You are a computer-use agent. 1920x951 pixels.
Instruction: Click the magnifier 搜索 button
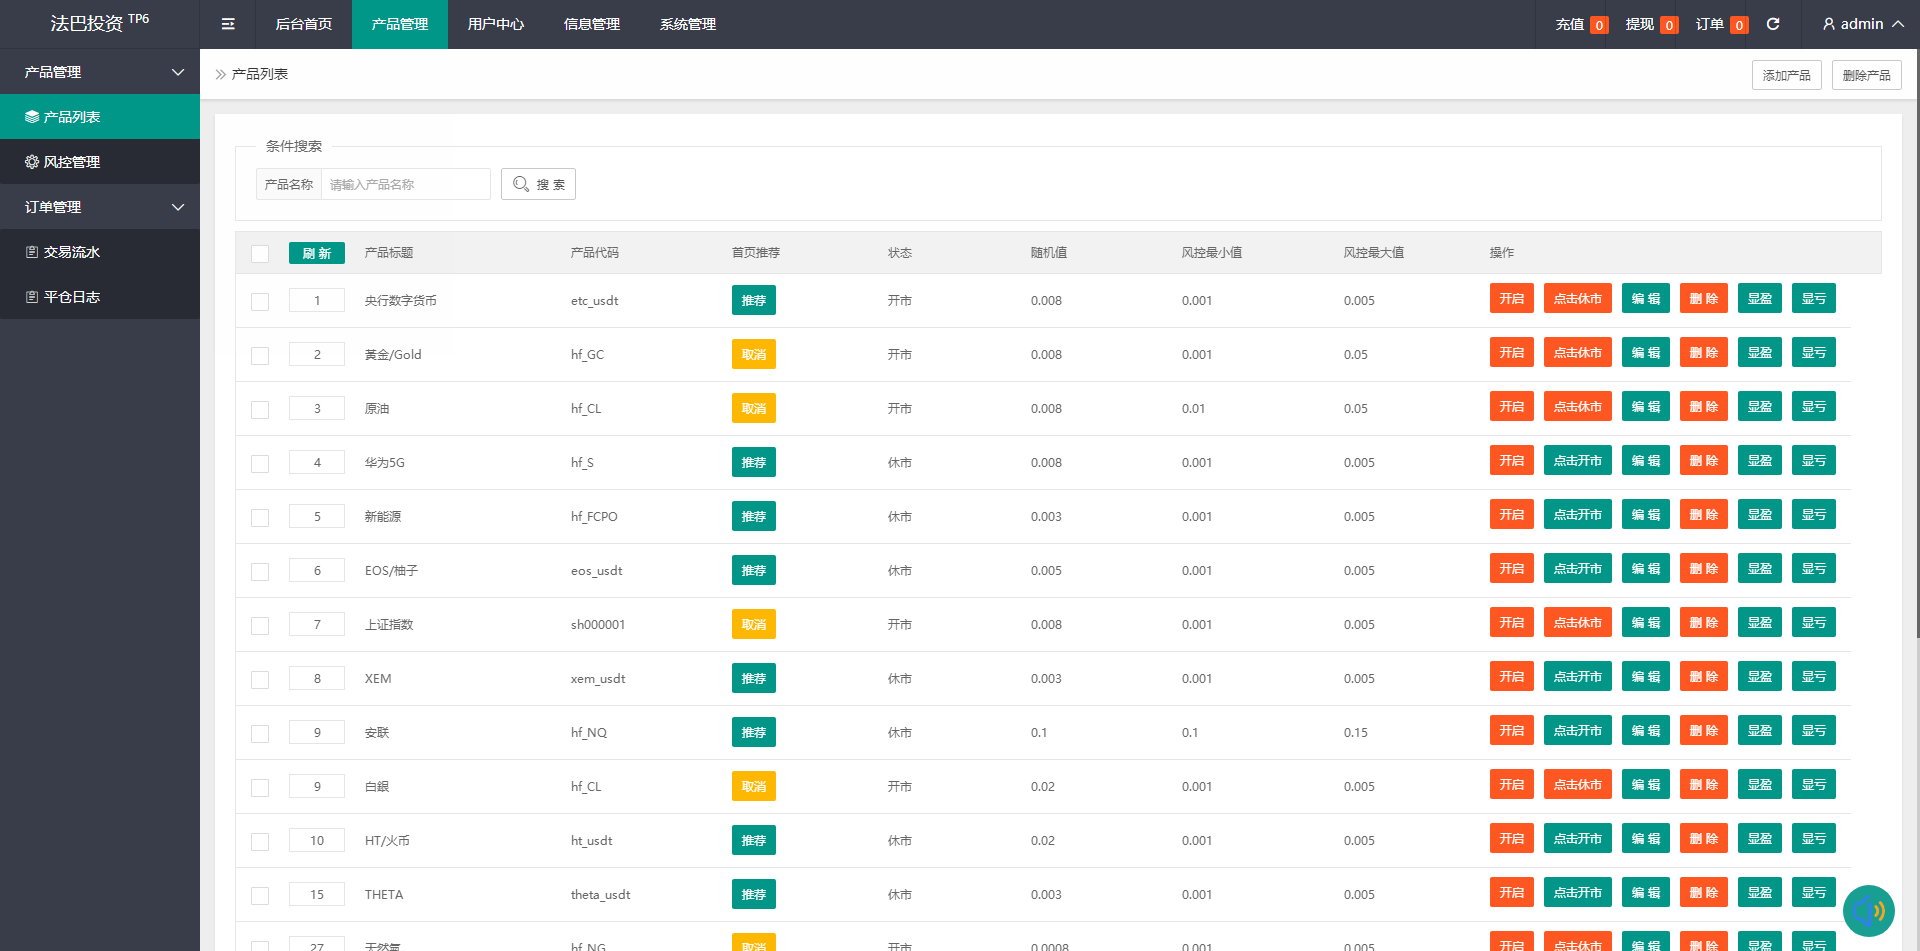coord(538,184)
